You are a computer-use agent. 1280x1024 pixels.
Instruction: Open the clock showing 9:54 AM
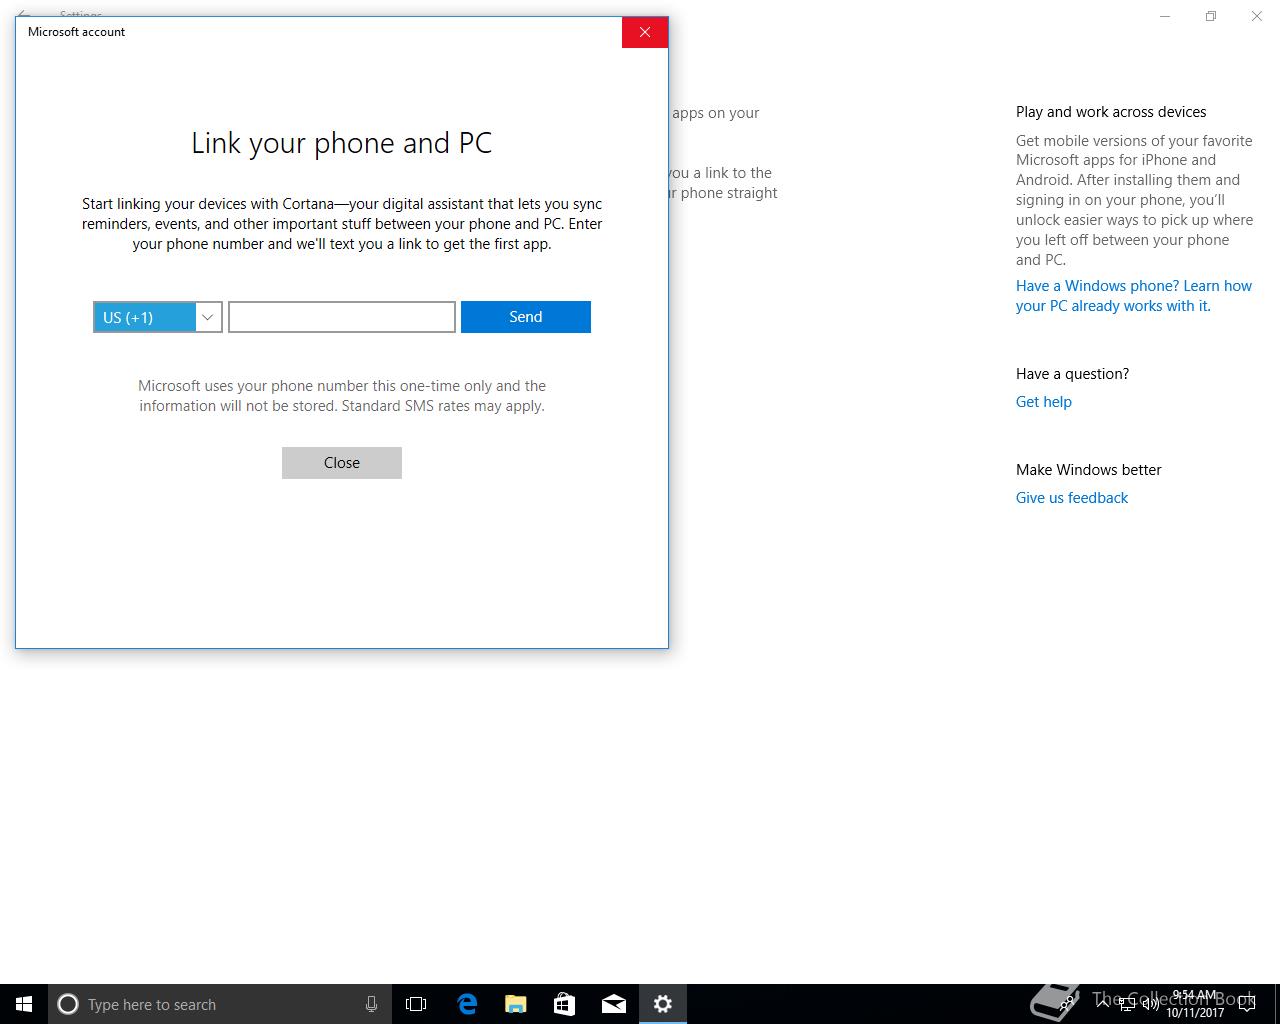coord(1195,1004)
